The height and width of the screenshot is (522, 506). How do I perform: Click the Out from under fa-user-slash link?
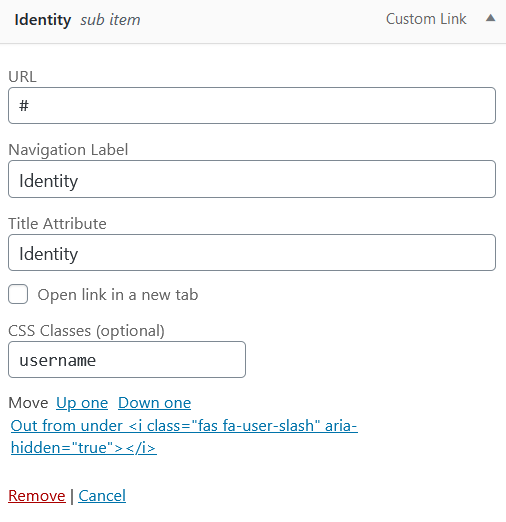[184, 437]
